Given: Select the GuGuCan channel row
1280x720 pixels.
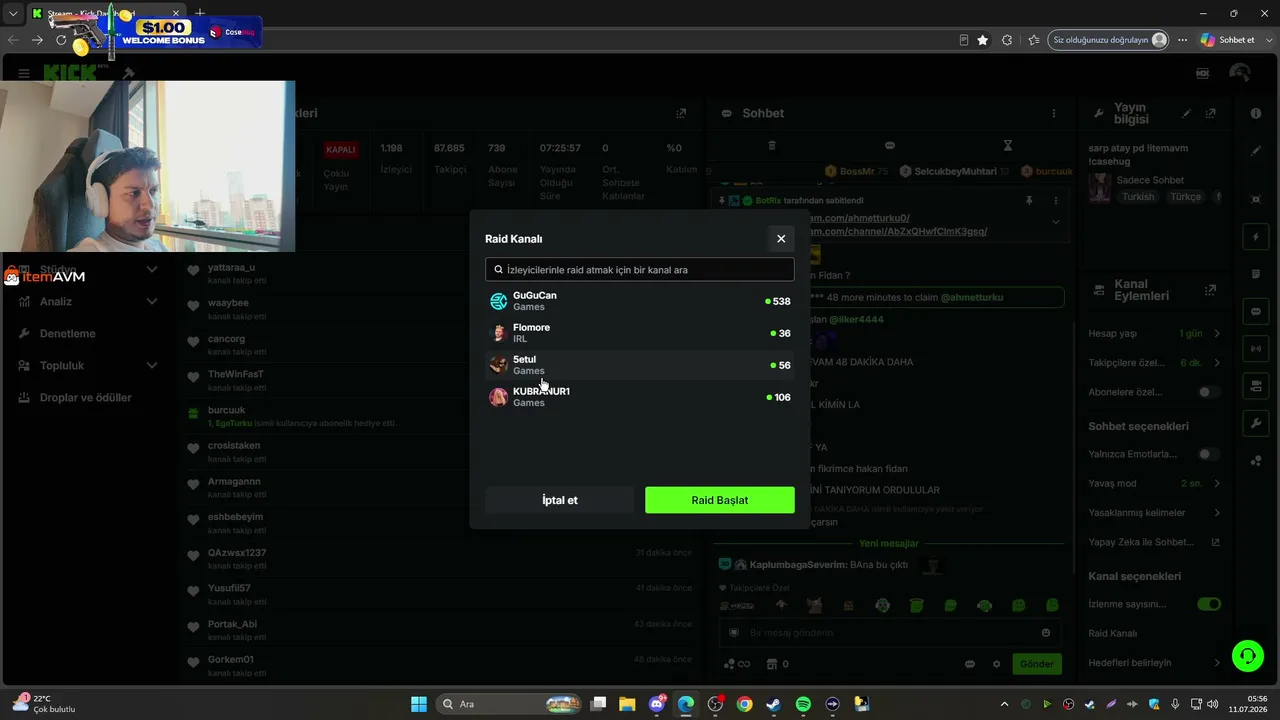Looking at the screenshot, I should [640, 301].
